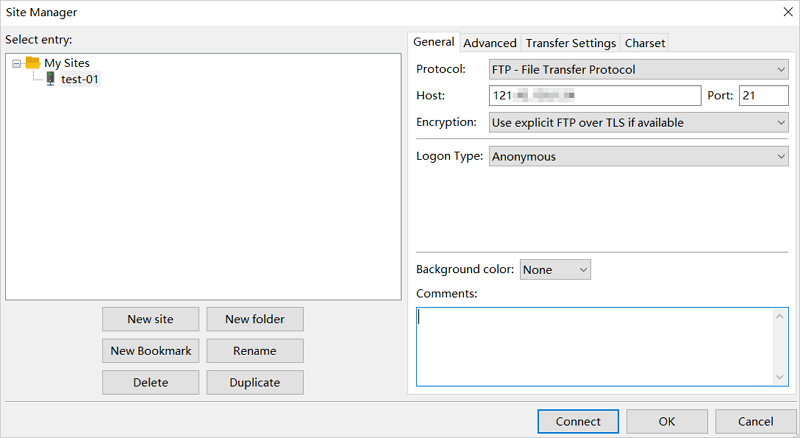The image size is (800, 438).
Task: Open the Encryption dropdown
Action: coord(639,123)
